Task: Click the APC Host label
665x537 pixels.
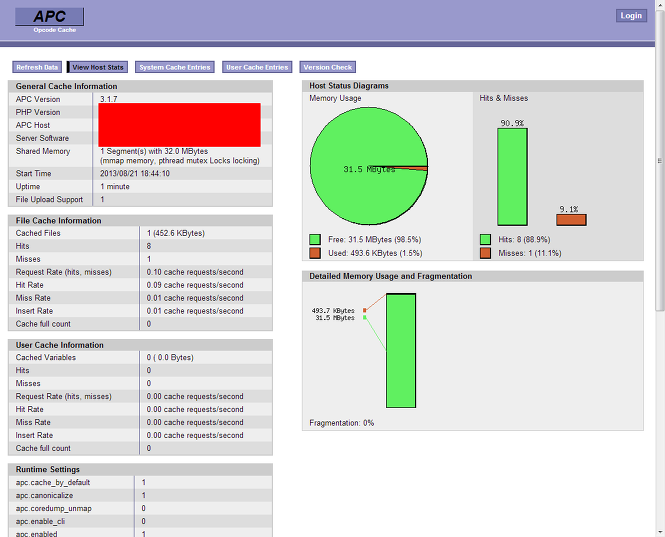Action: pyautogui.click(x=33, y=125)
